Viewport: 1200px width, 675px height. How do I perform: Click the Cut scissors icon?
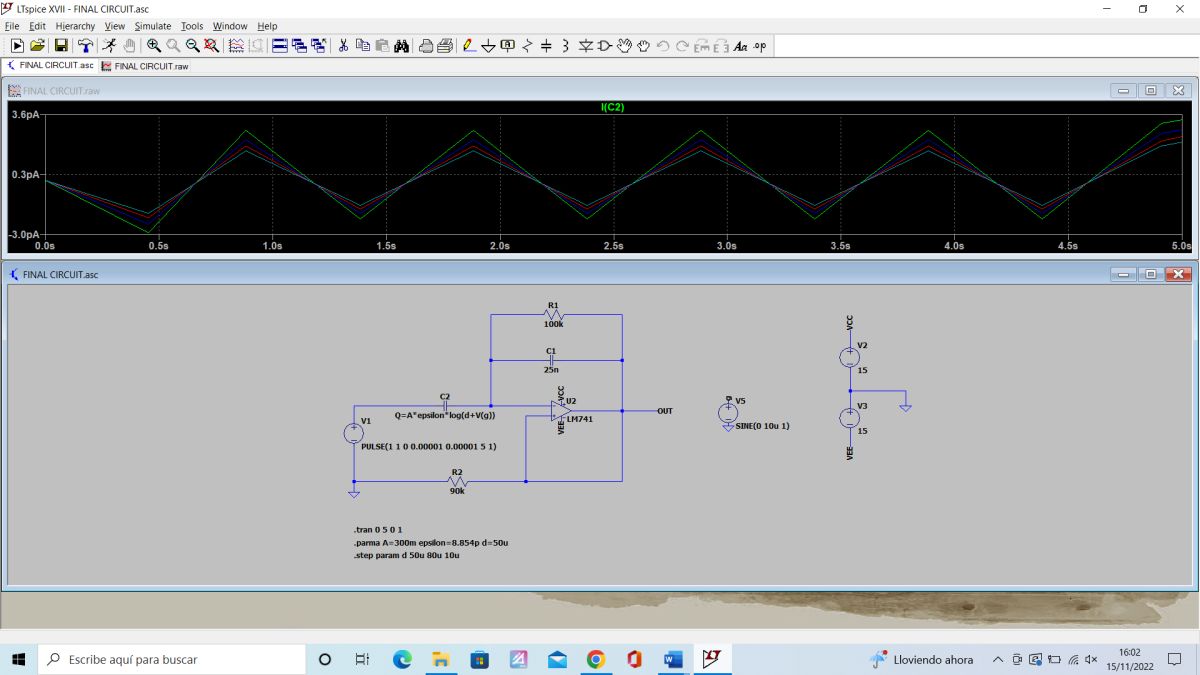pos(343,46)
